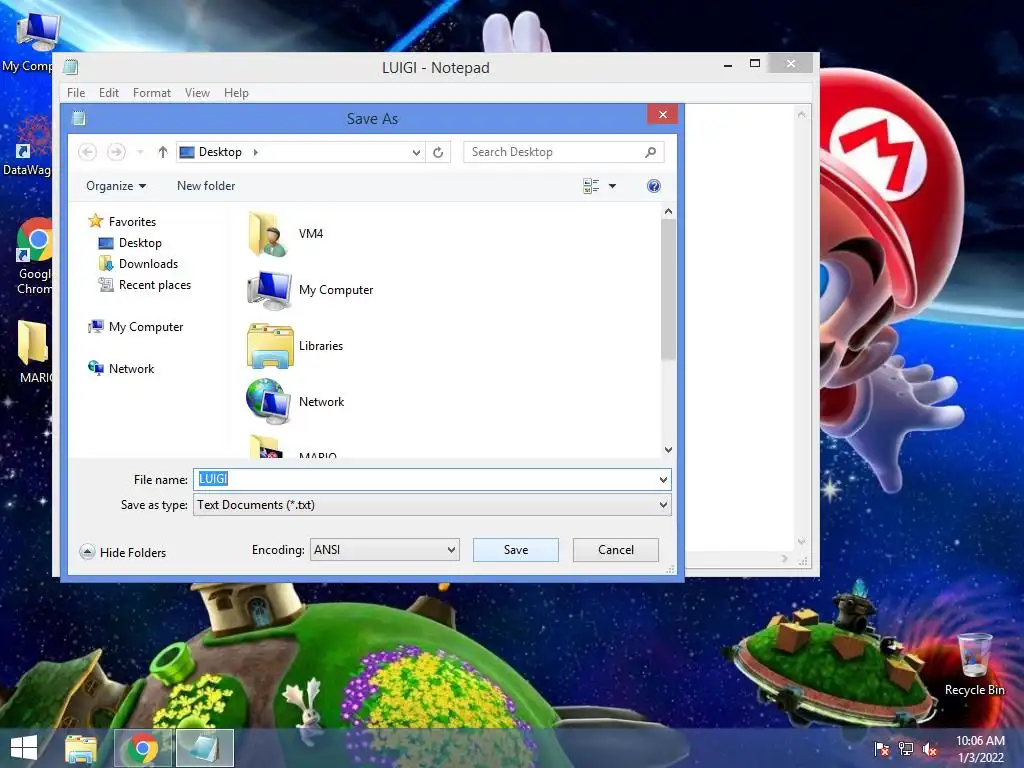1024x768 pixels.
Task: Open Notepad Edit menu
Action: click(108, 93)
